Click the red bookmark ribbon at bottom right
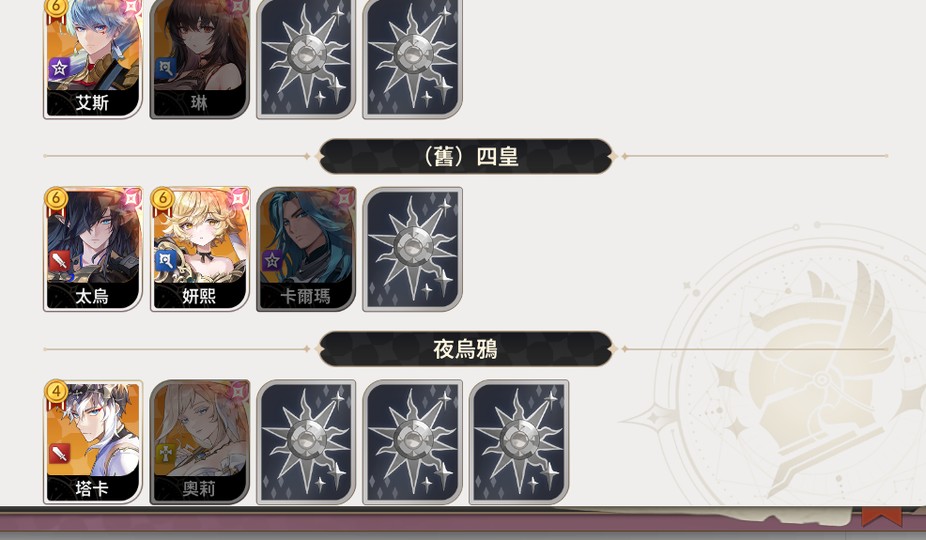 click(x=881, y=516)
